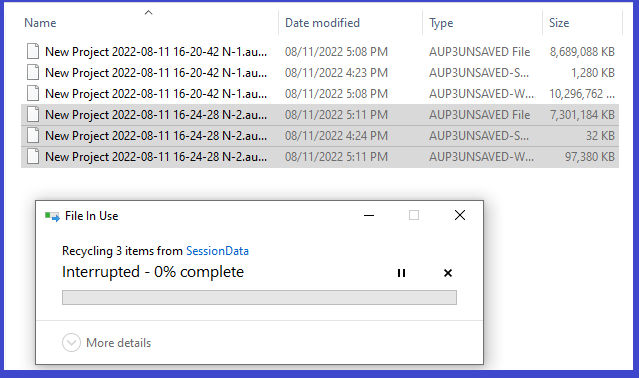
Task: Open the SessionData folder link
Action: (x=217, y=251)
